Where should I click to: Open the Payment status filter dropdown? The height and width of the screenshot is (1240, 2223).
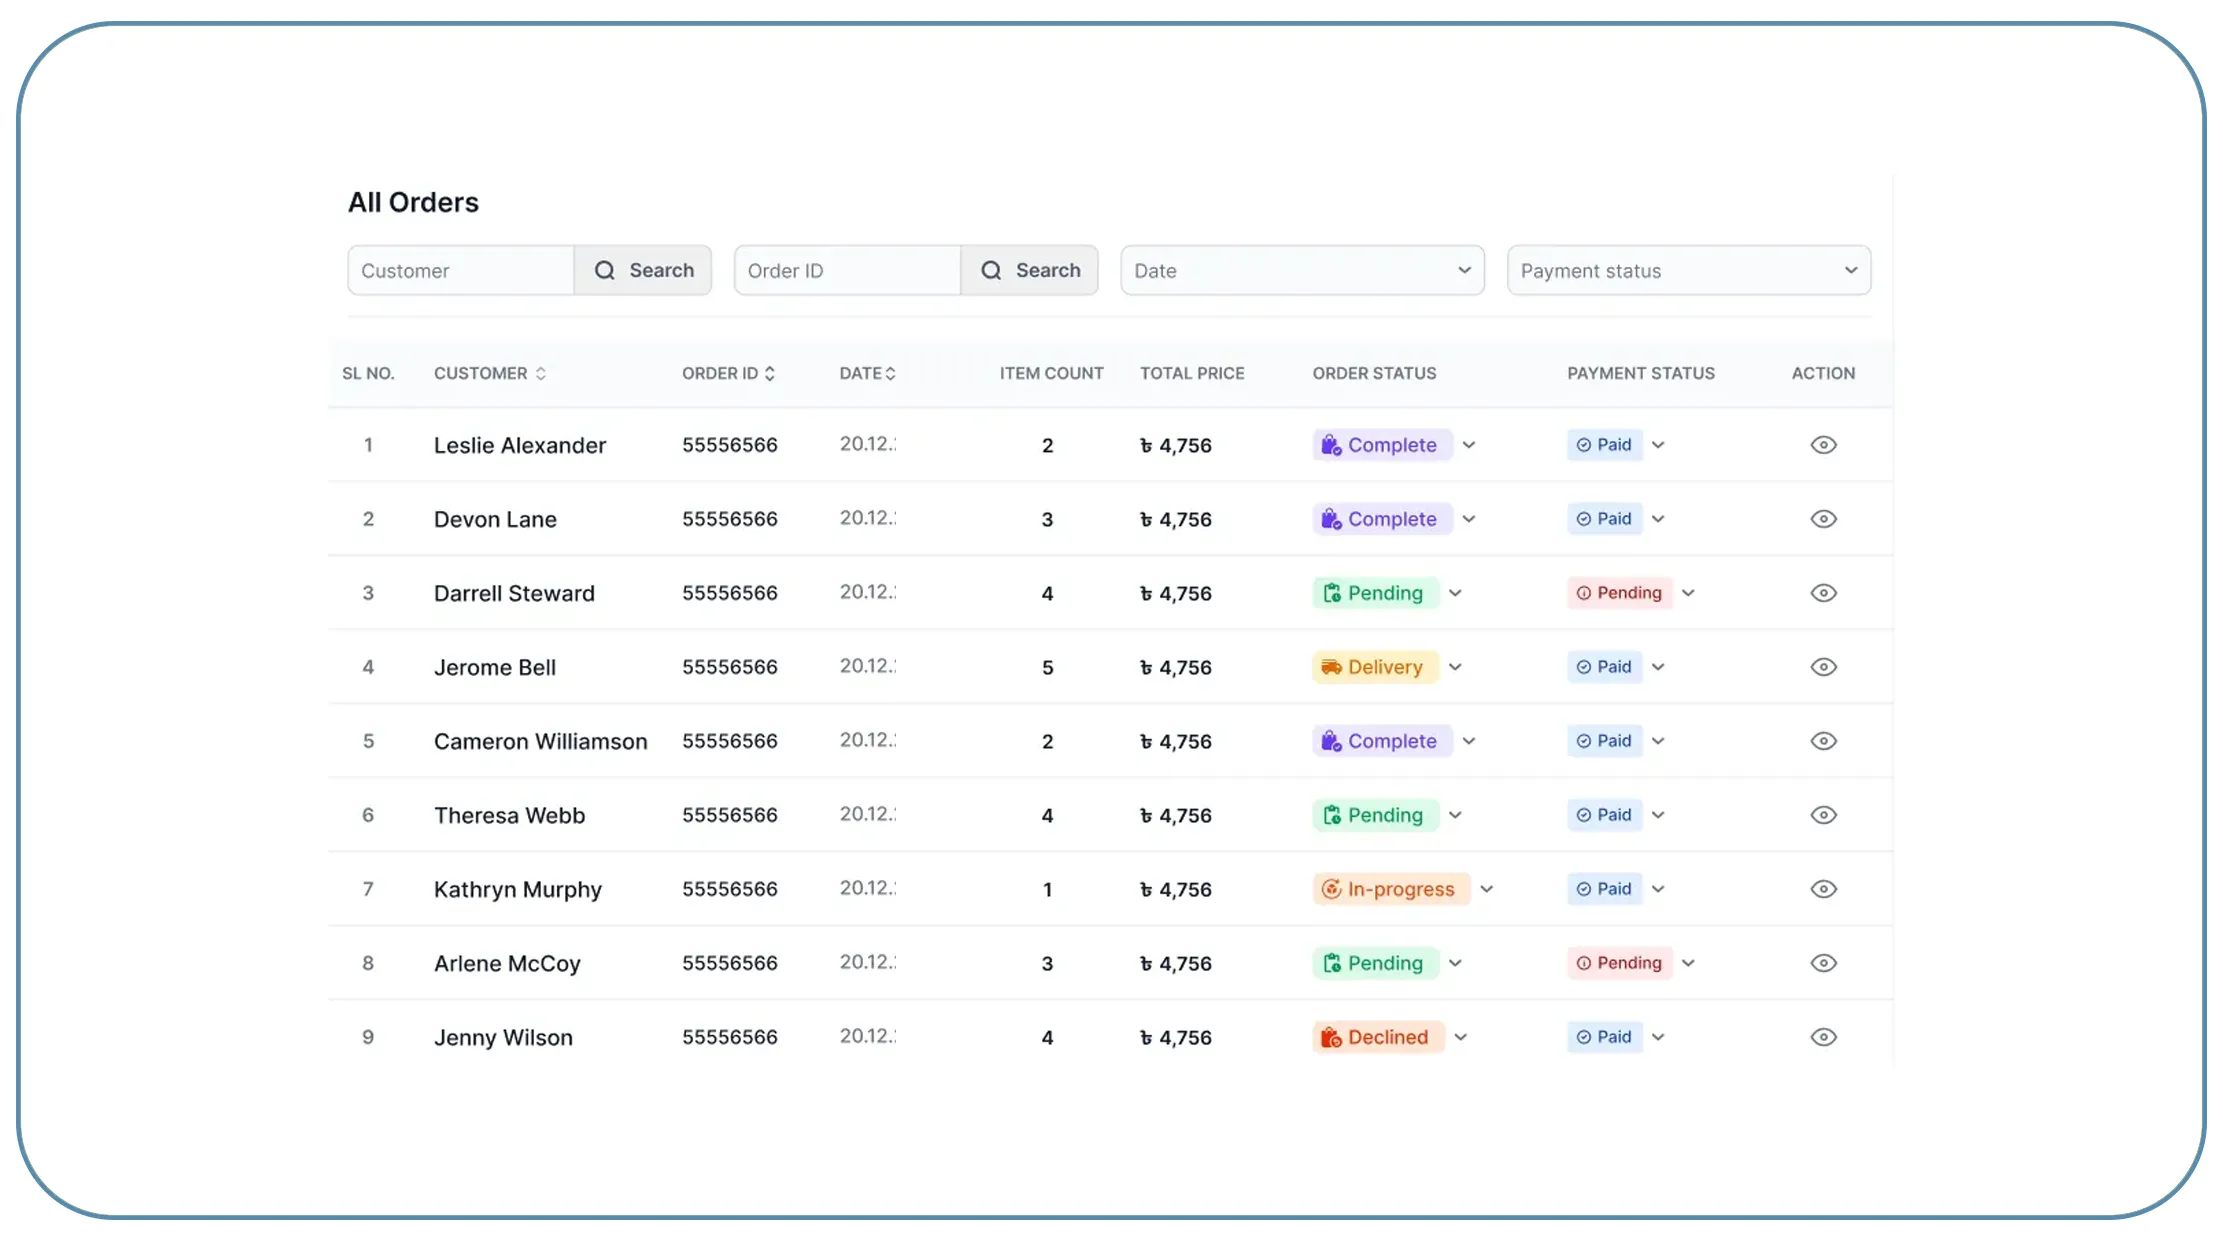(1689, 270)
